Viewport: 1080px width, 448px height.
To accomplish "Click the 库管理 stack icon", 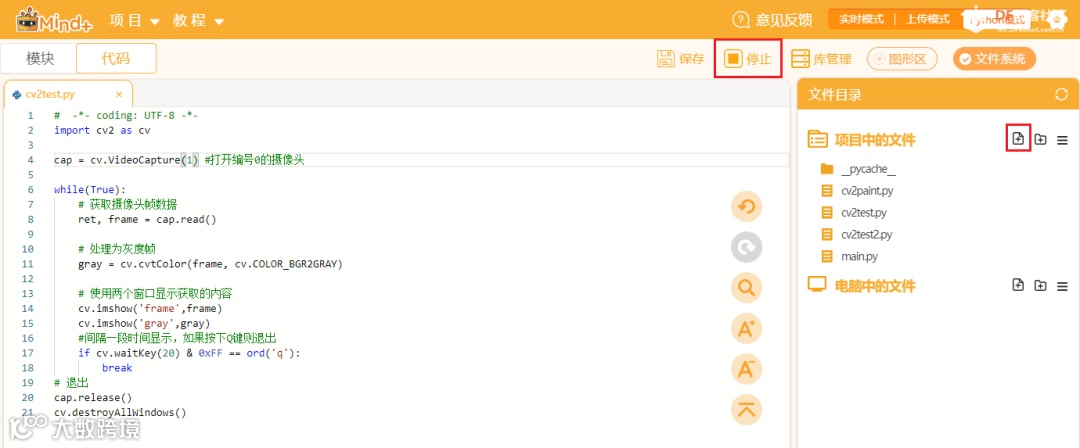I will click(x=800, y=59).
